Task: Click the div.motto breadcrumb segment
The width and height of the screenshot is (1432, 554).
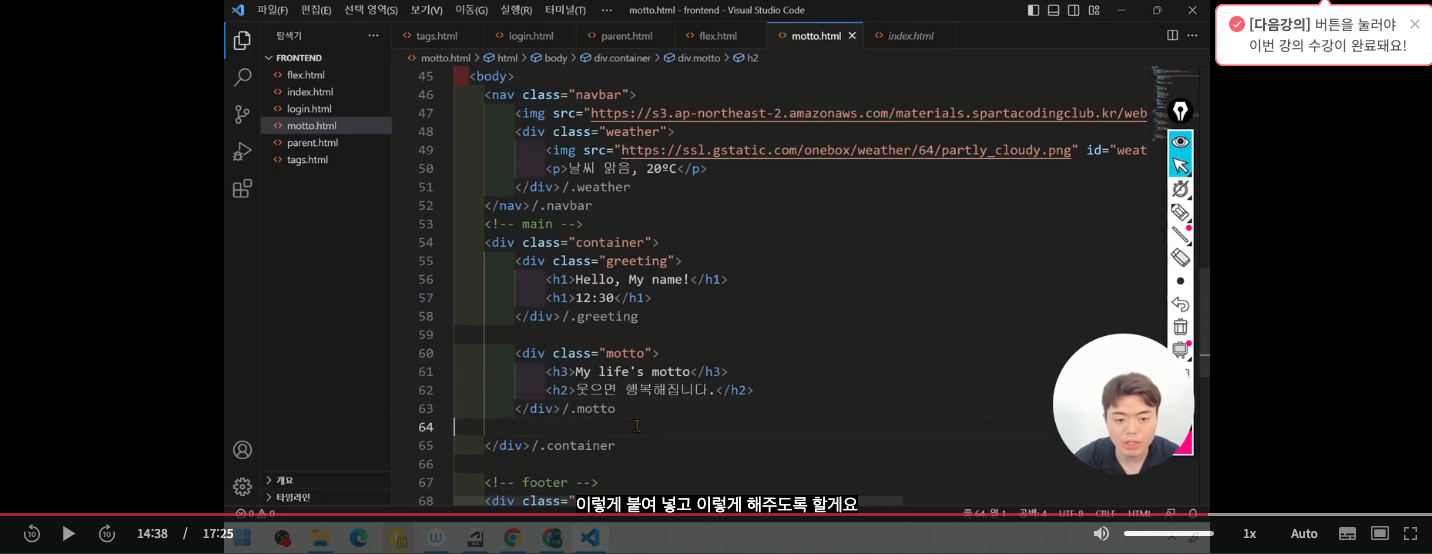Action: pos(692,58)
